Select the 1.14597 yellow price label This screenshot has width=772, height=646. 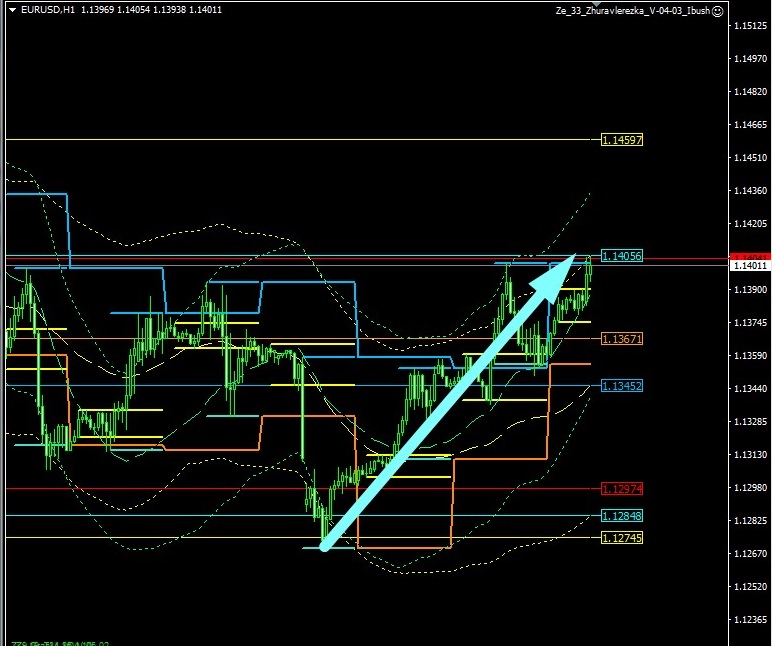point(622,140)
